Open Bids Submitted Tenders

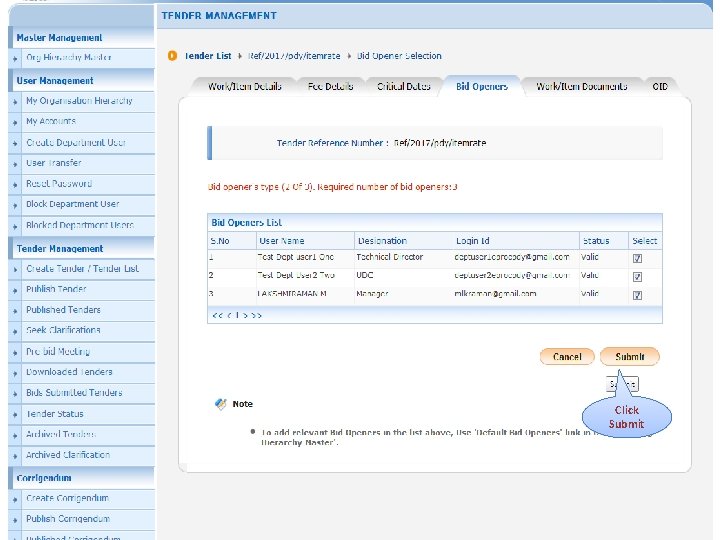[74, 393]
